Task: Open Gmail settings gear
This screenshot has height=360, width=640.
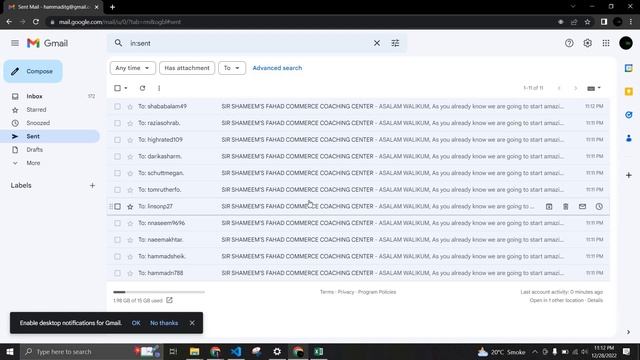Action: pyautogui.click(x=587, y=43)
